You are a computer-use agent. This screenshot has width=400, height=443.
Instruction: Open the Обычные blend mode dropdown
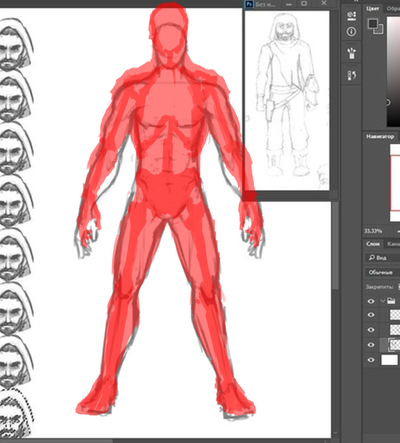382,272
